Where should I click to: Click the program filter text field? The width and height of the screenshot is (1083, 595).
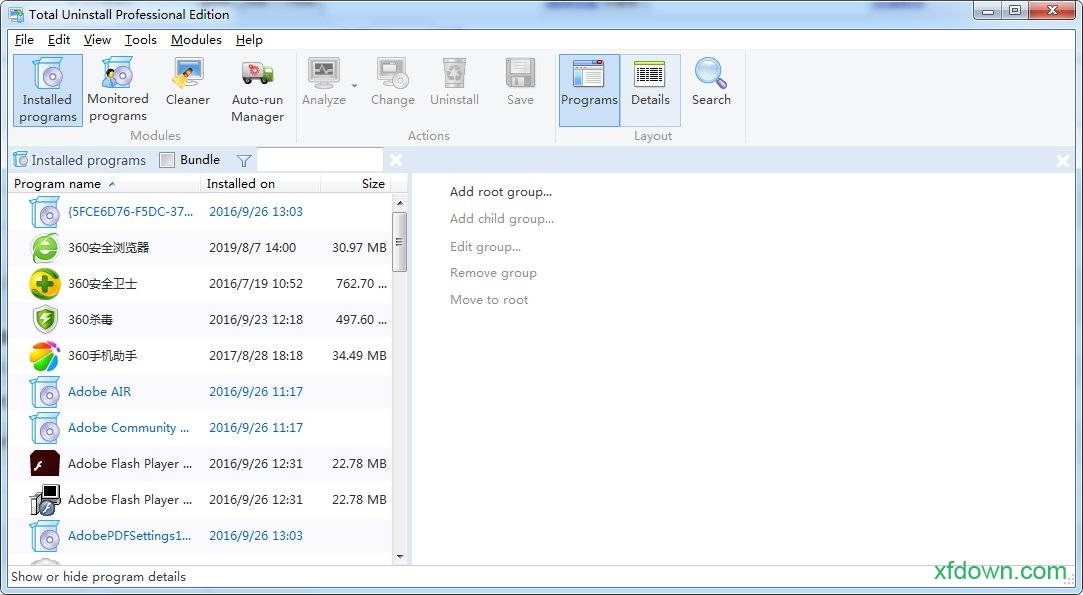tap(319, 160)
